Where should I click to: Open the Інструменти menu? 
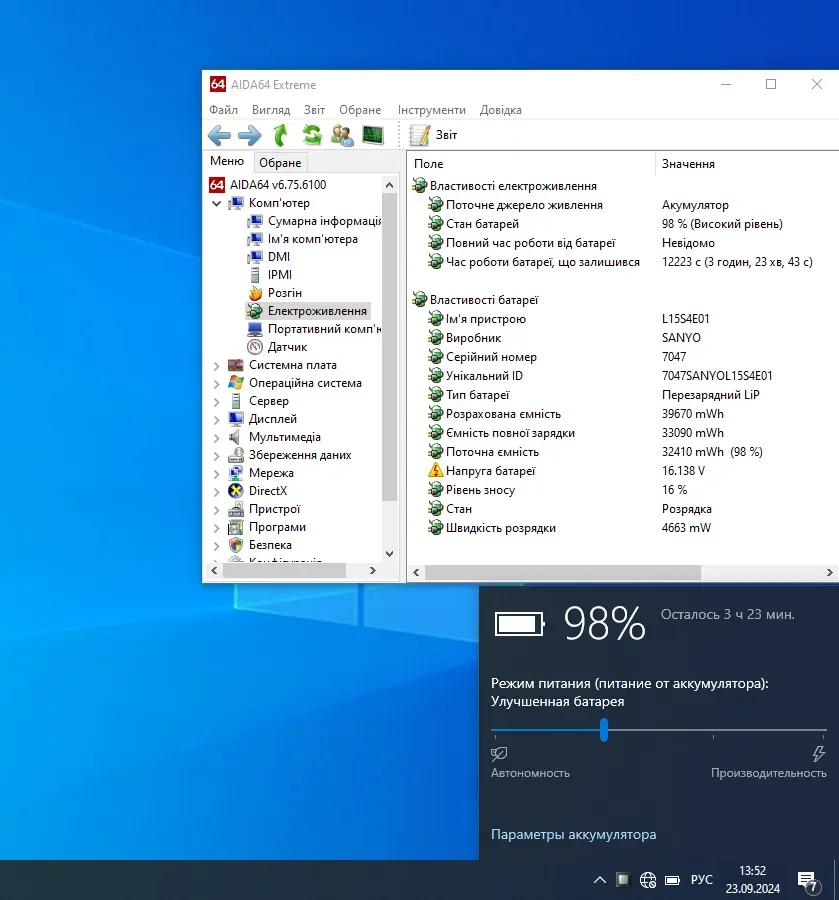(x=431, y=110)
